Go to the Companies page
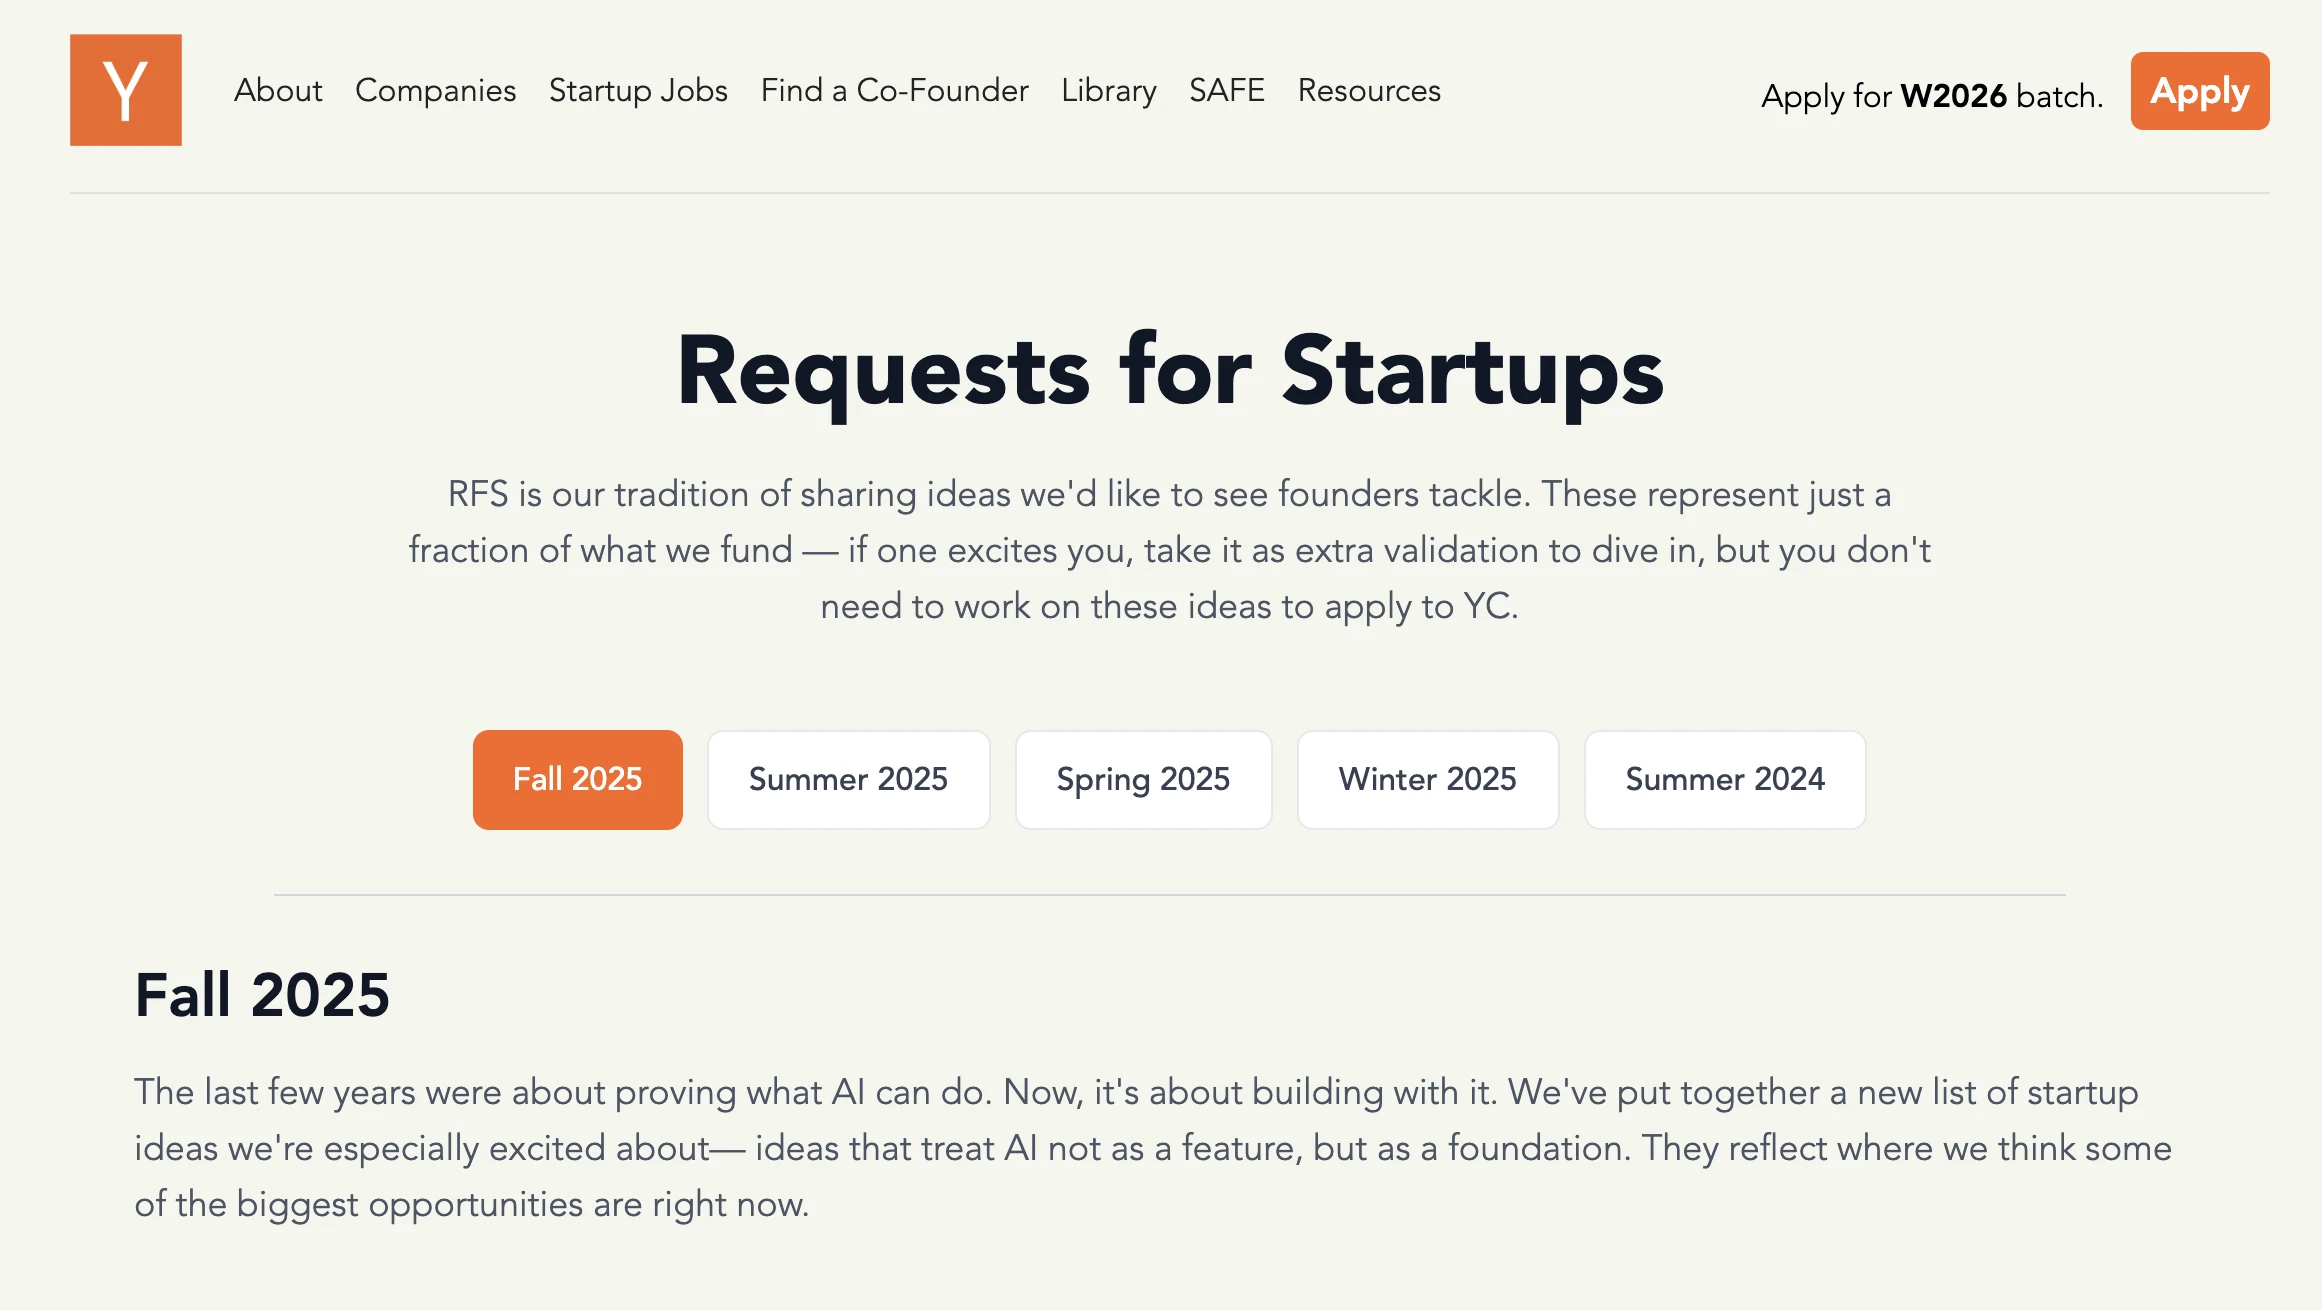Image resolution: width=2322 pixels, height=1310 pixels. tap(435, 91)
